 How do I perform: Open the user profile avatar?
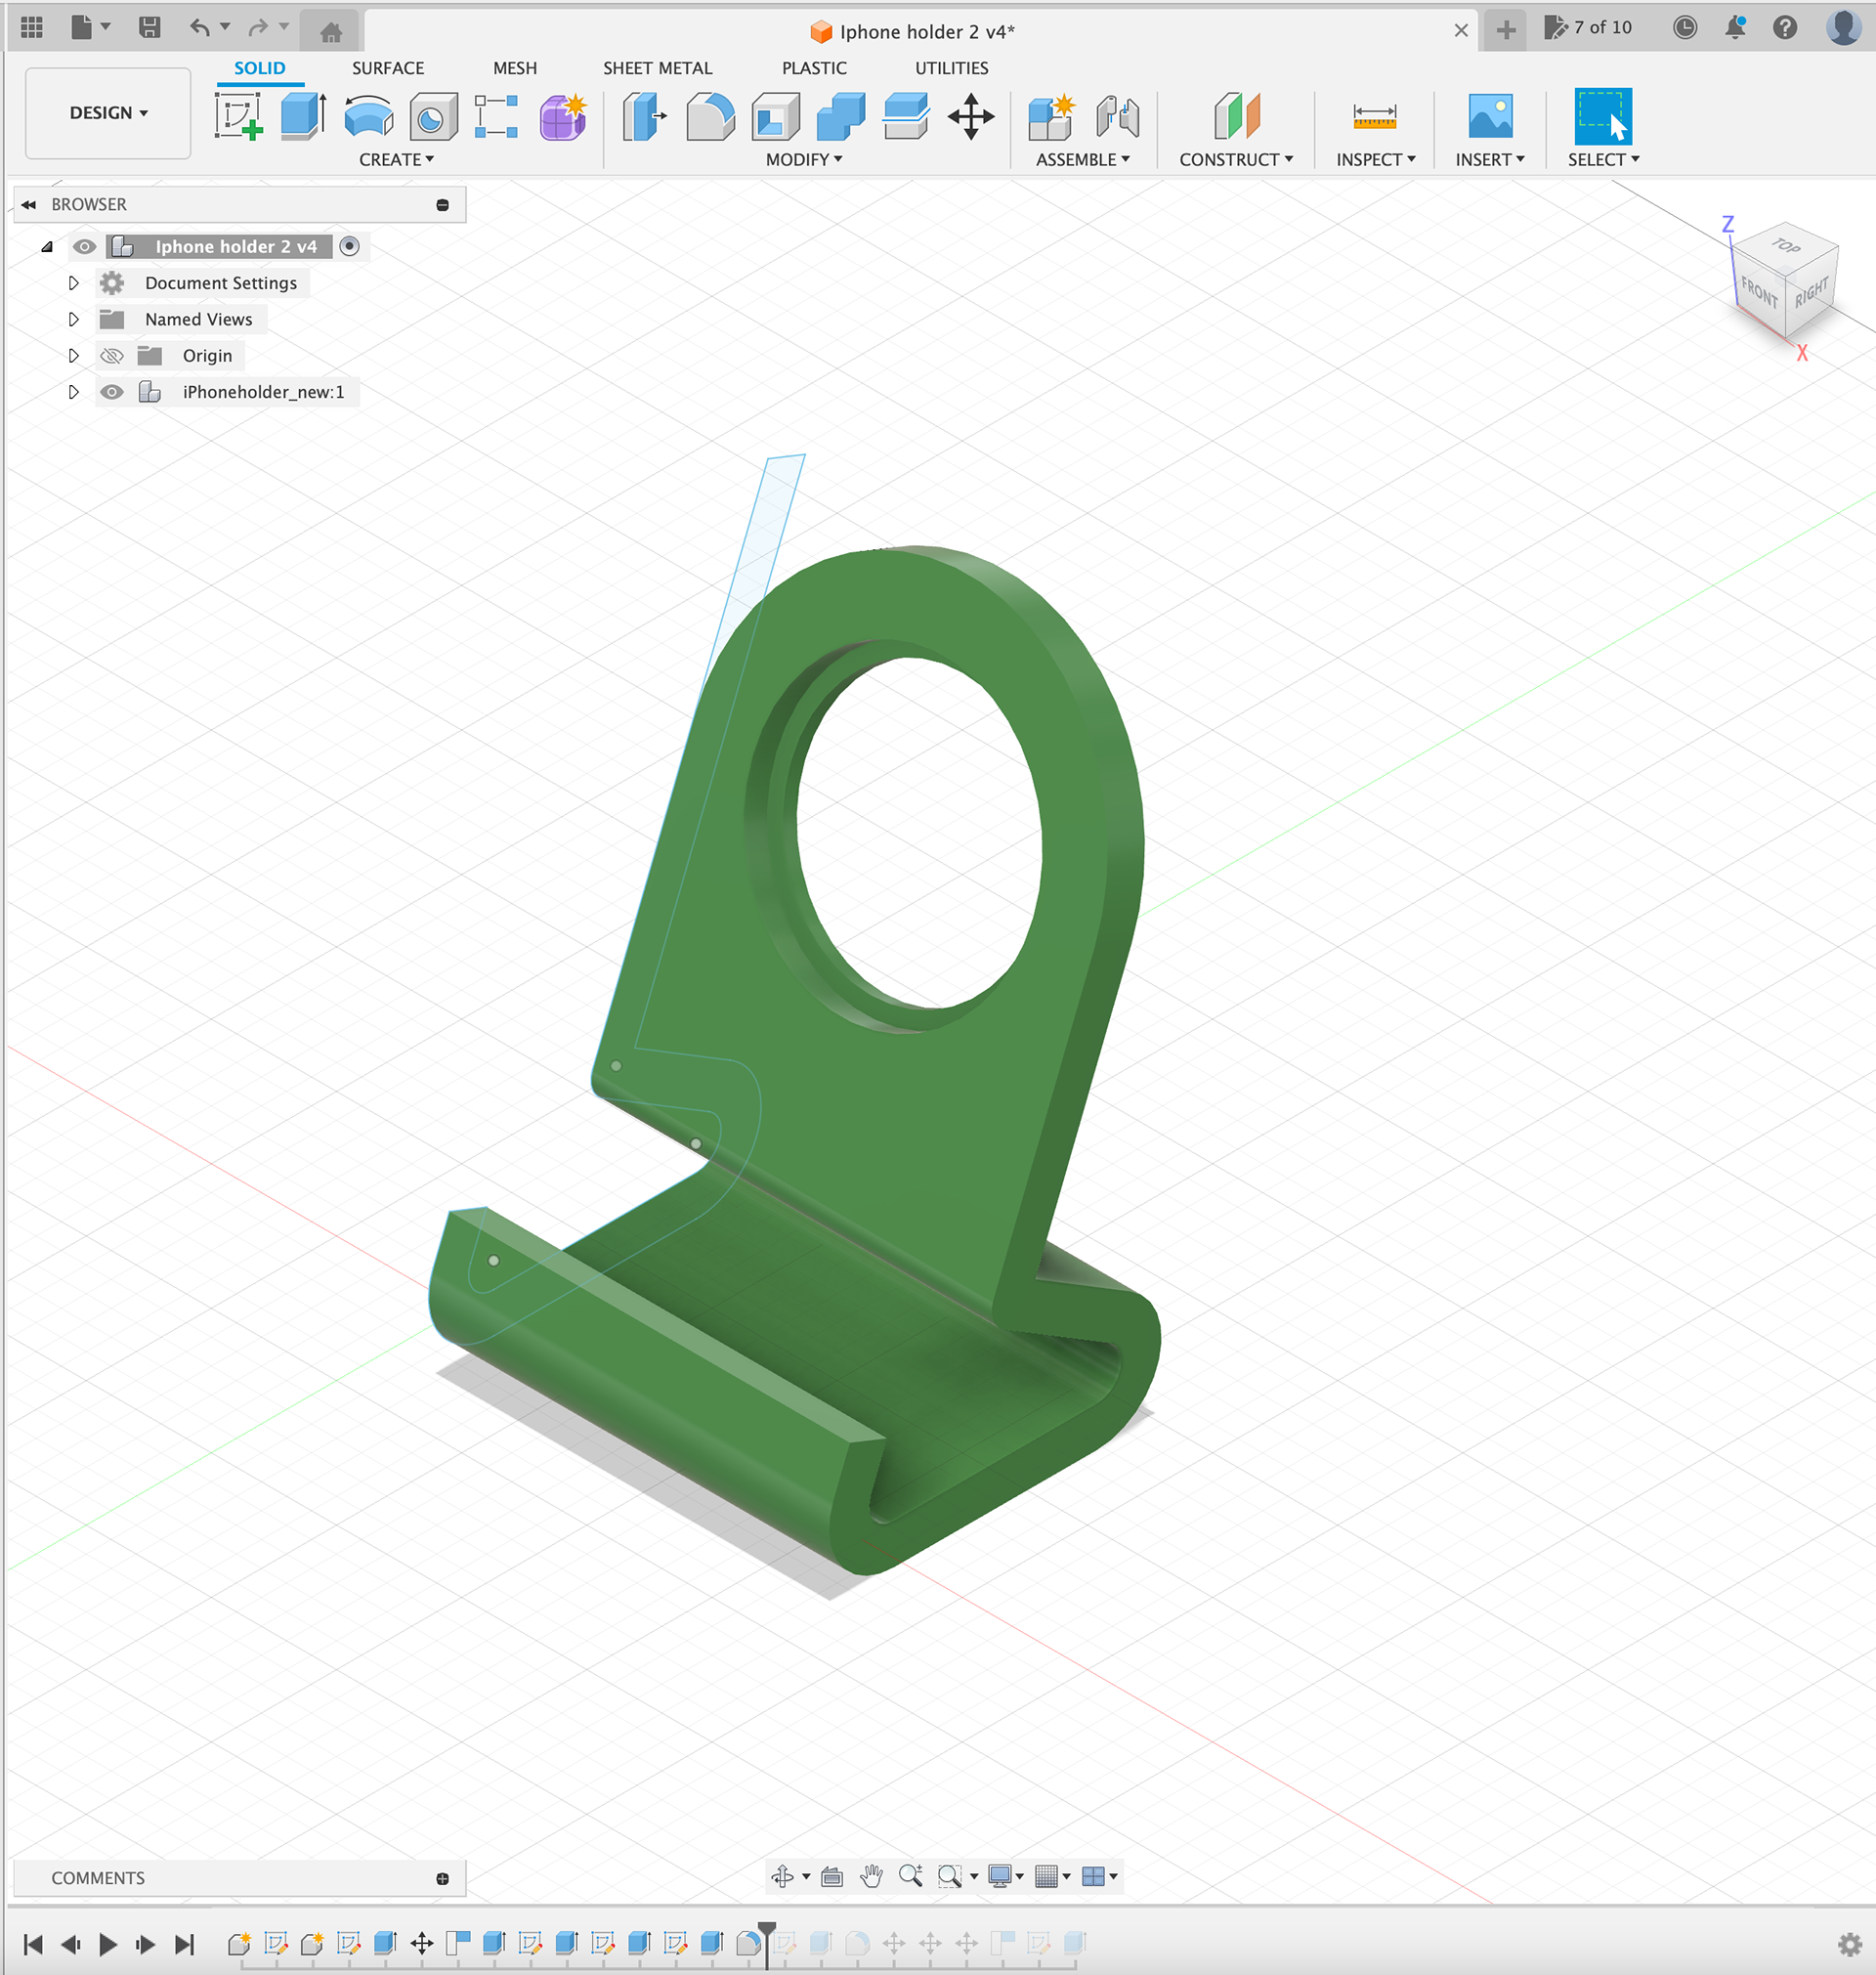click(1843, 28)
